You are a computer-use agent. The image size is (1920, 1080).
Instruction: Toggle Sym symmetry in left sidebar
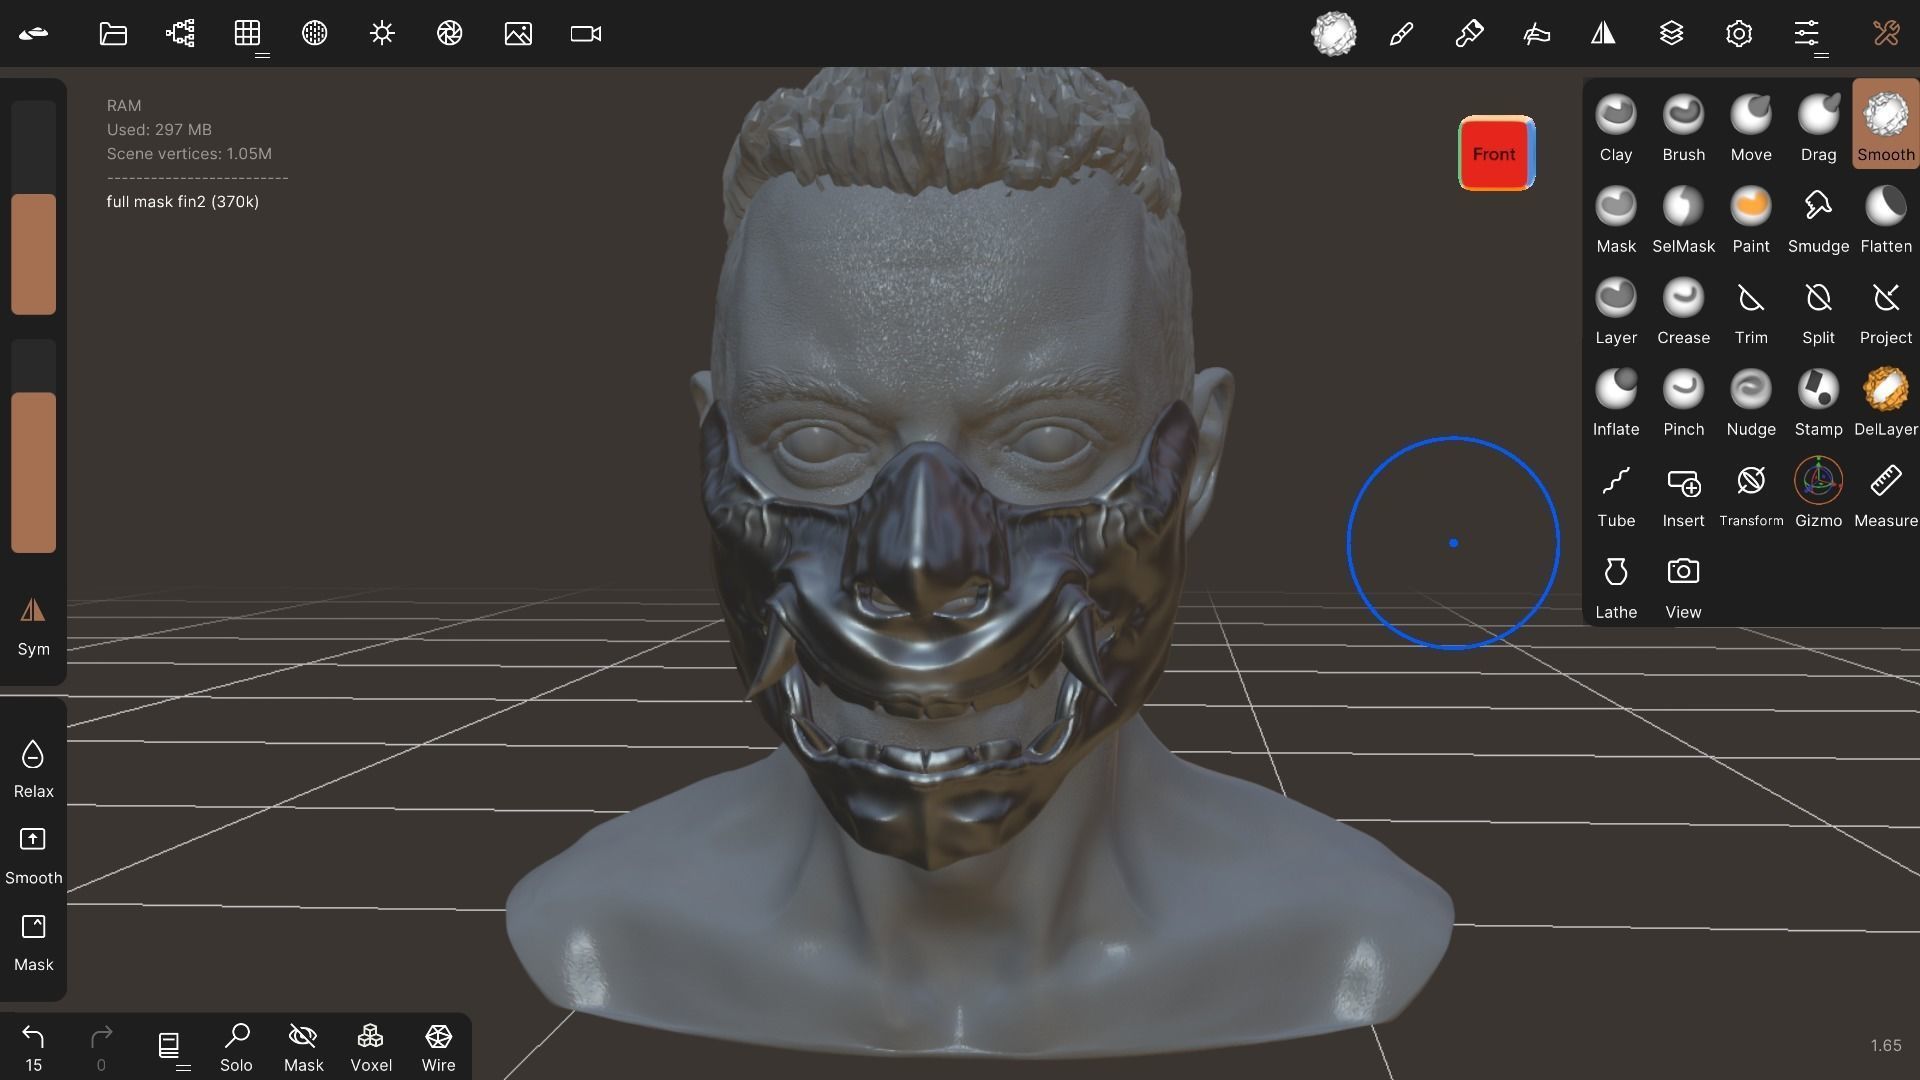(33, 626)
